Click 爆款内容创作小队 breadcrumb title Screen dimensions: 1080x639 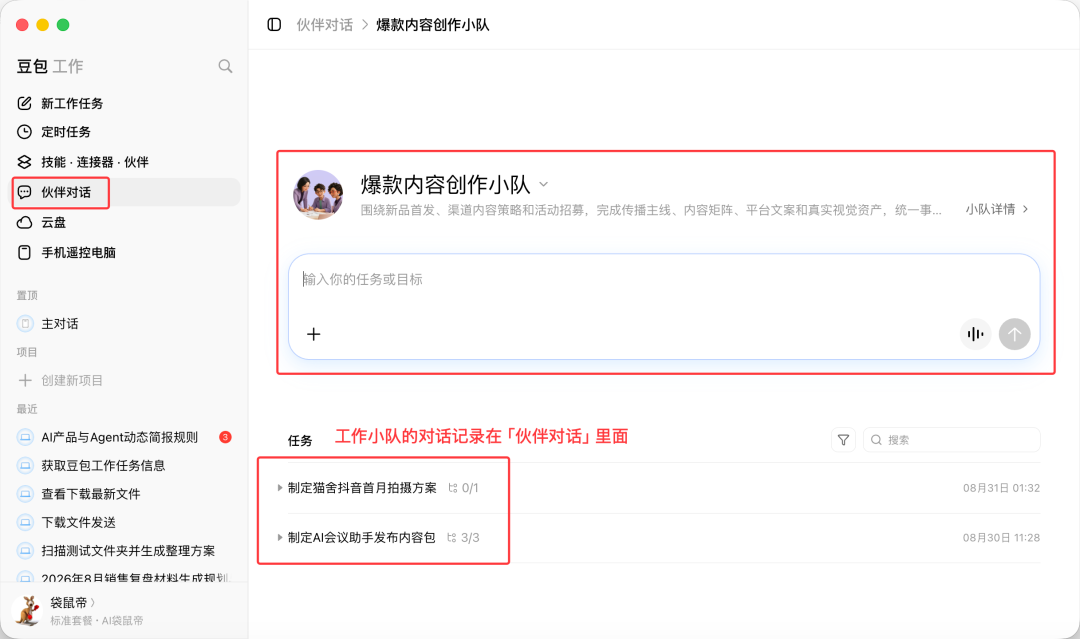(x=433, y=25)
